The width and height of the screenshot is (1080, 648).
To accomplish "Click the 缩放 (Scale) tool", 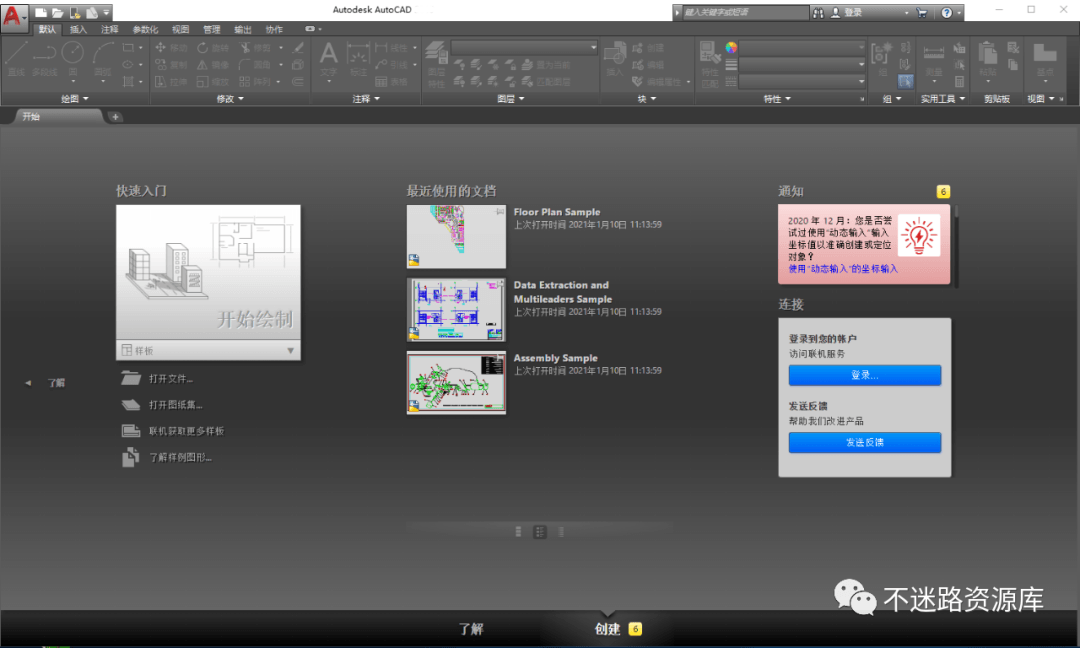I will (x=212, y=82).
